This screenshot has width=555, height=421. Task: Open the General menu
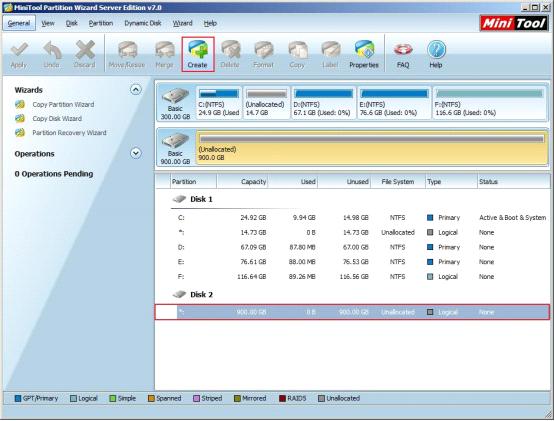[19, 23]
